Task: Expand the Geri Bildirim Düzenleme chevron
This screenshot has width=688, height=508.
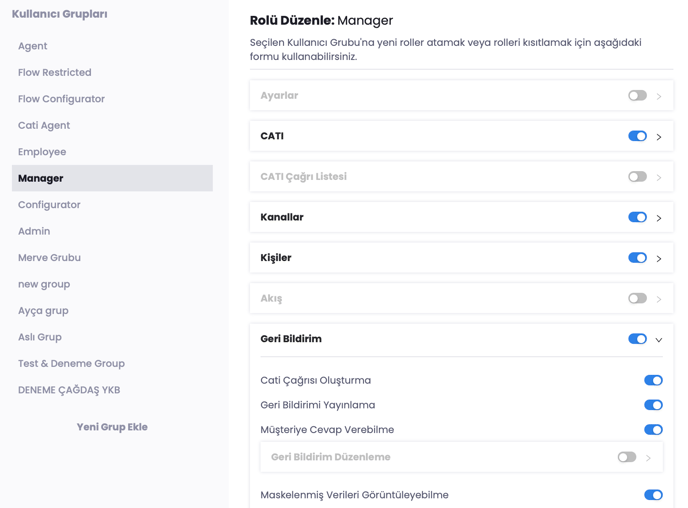Action: coord(648,458)
